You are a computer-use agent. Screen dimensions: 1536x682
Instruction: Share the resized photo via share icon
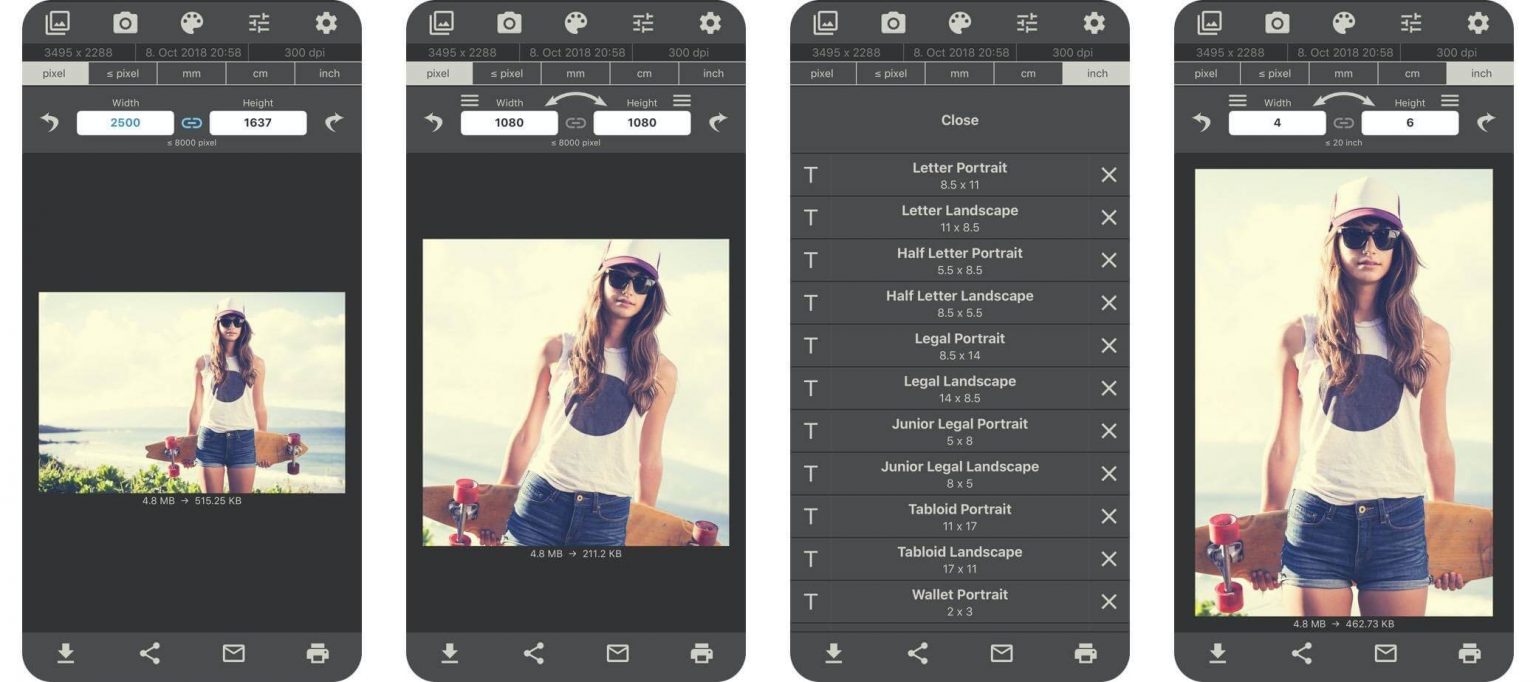coord(150,653)
